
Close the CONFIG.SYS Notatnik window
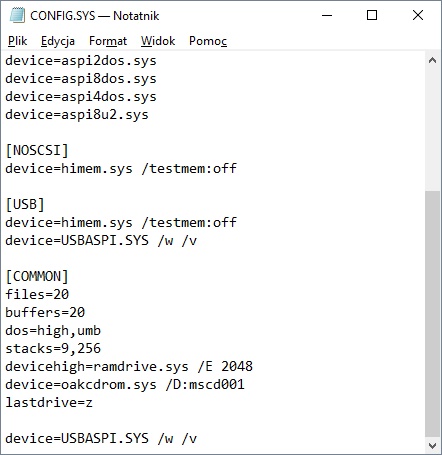(418, 15)
